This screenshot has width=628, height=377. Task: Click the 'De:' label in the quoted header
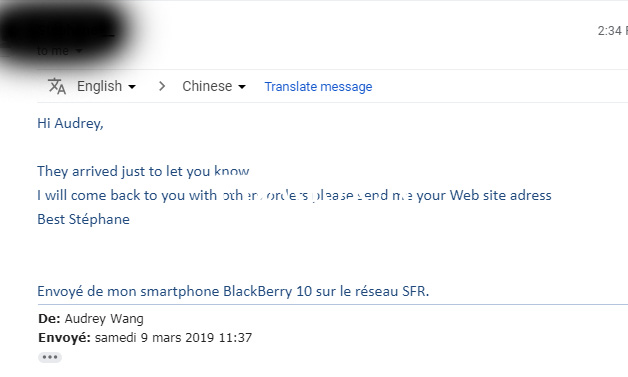[x=49, y=319]
